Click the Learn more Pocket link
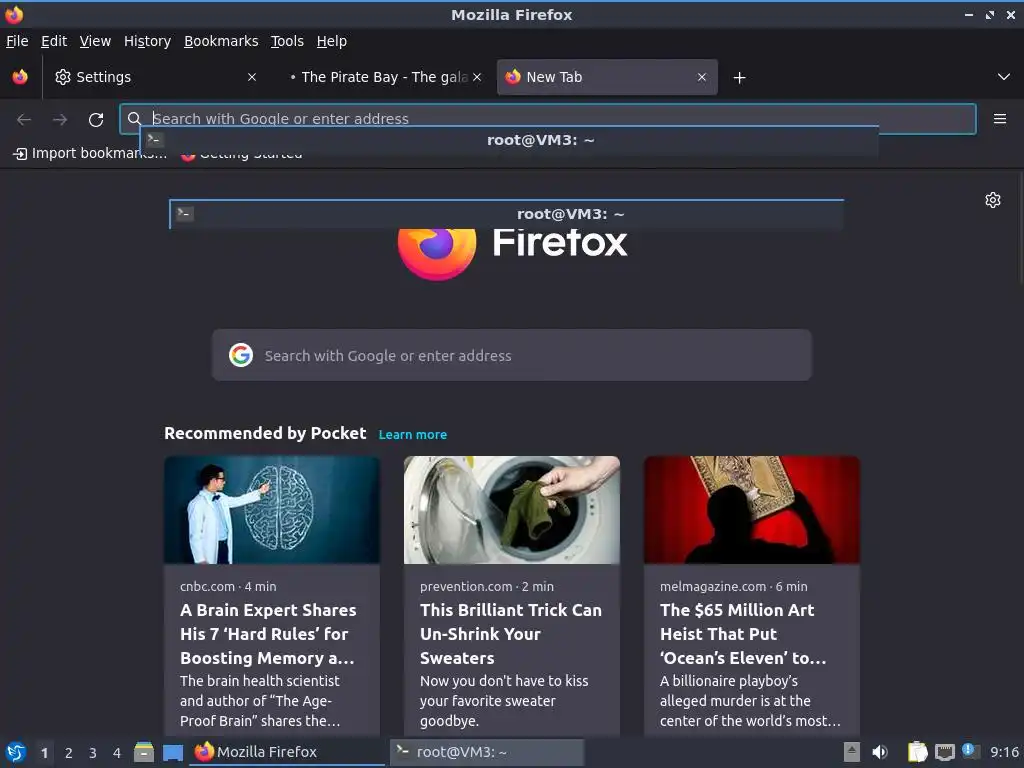Screen dimensions: 1024x768 (413, 434)
